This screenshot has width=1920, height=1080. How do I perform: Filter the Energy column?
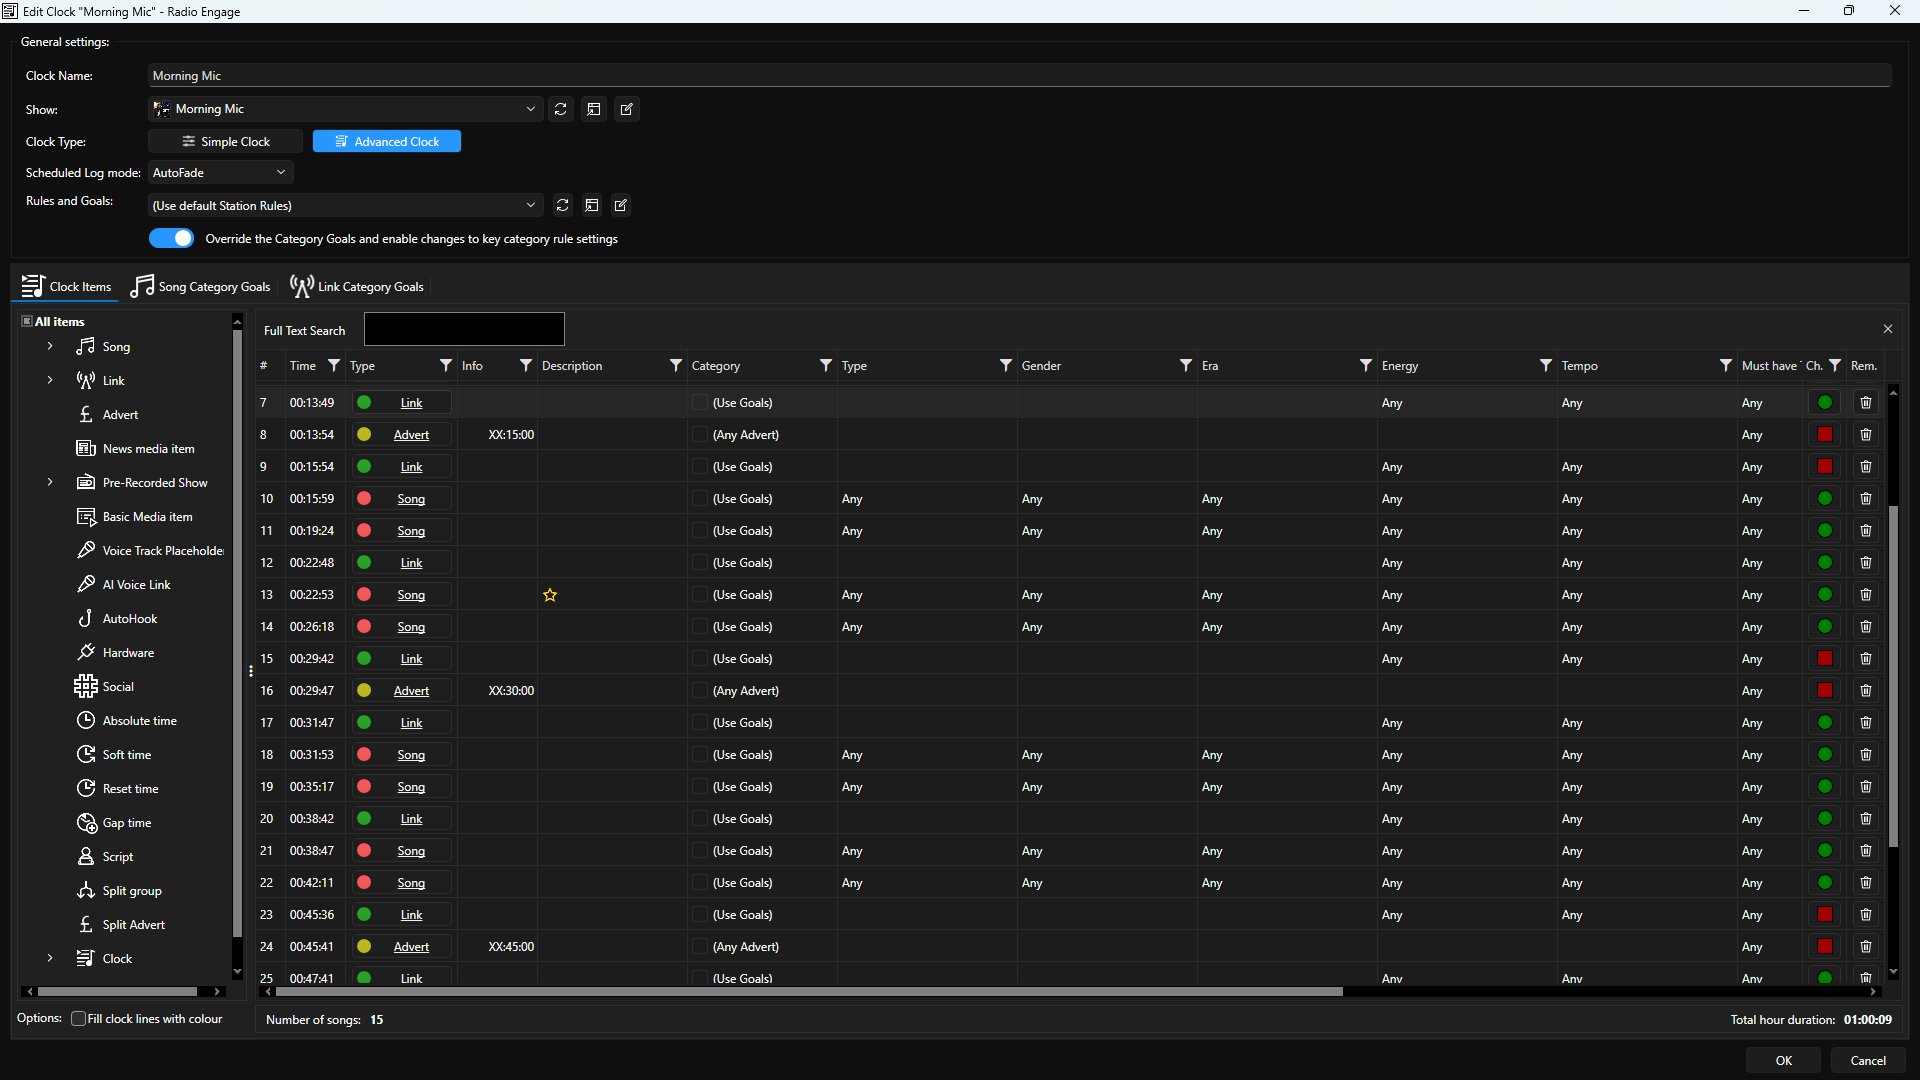tap(1546, 366)
